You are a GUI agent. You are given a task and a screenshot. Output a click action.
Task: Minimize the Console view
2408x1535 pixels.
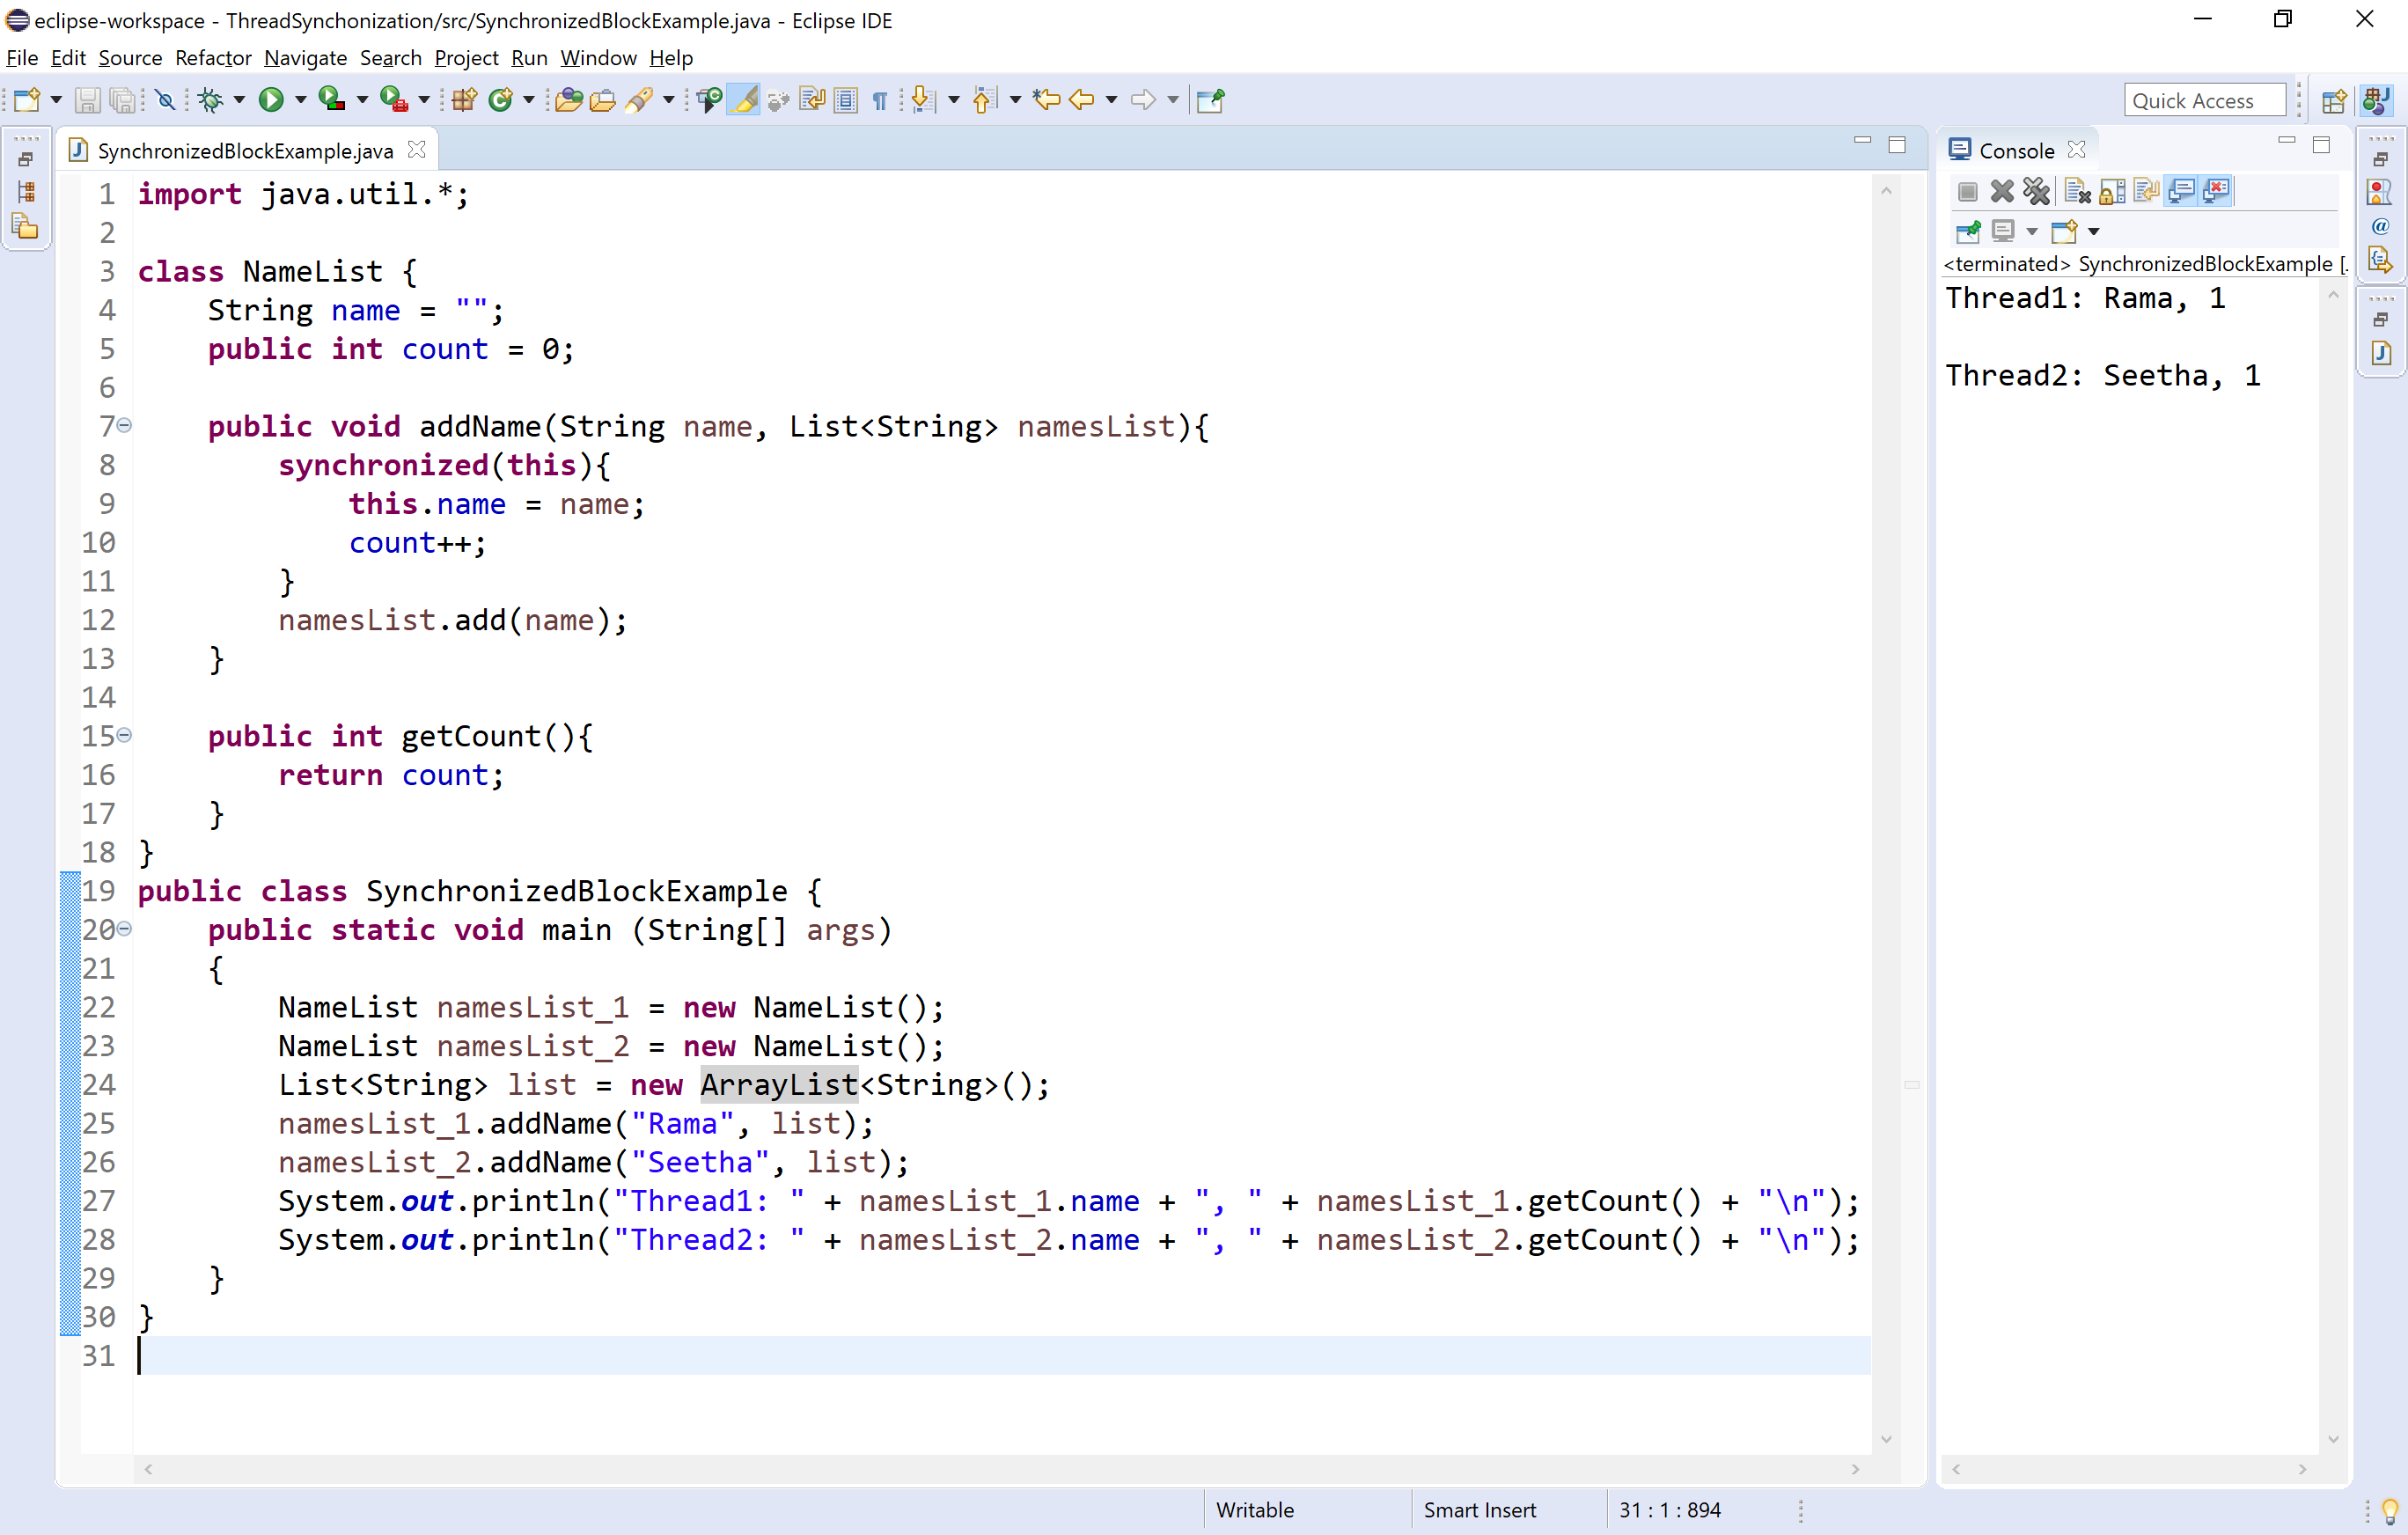tap(2286, 142)
